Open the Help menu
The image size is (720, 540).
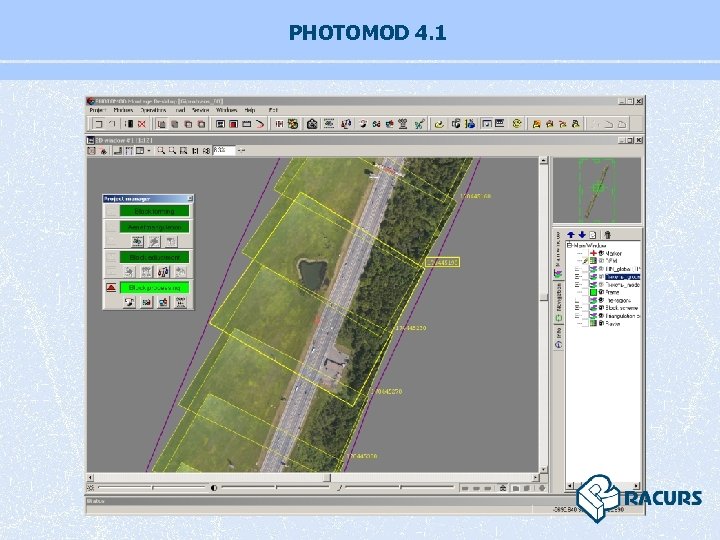click(x=250, y=110)
